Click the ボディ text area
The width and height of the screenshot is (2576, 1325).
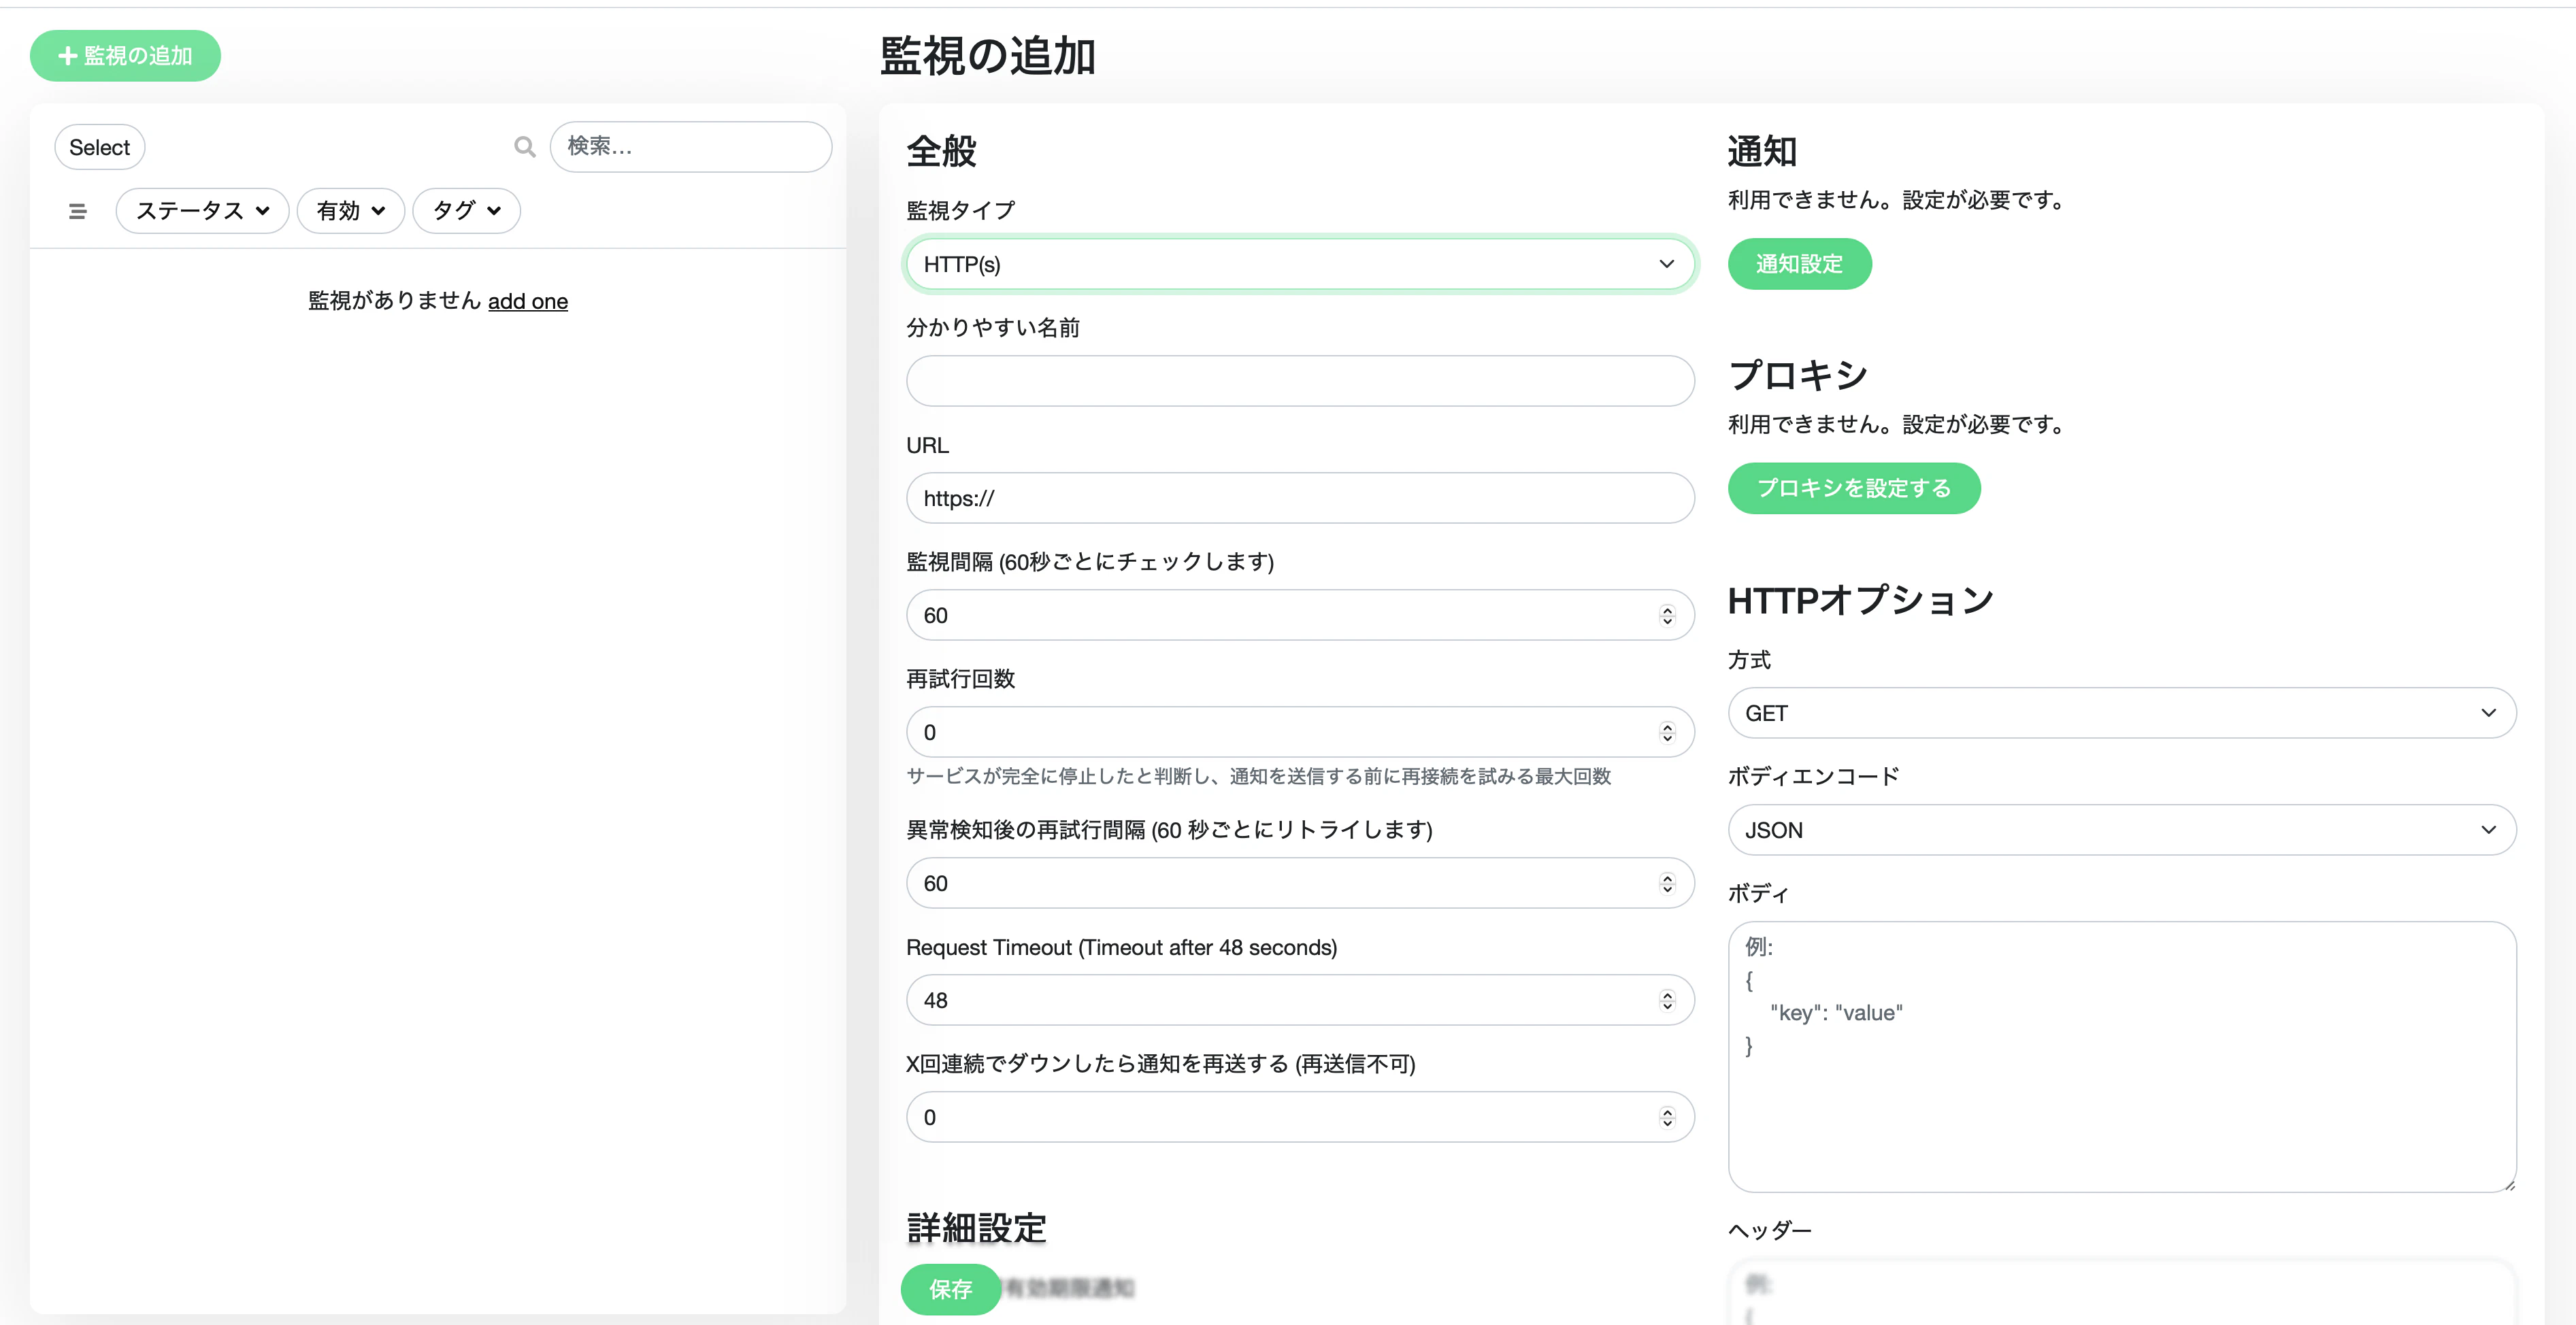(x=2122, y=1057)
